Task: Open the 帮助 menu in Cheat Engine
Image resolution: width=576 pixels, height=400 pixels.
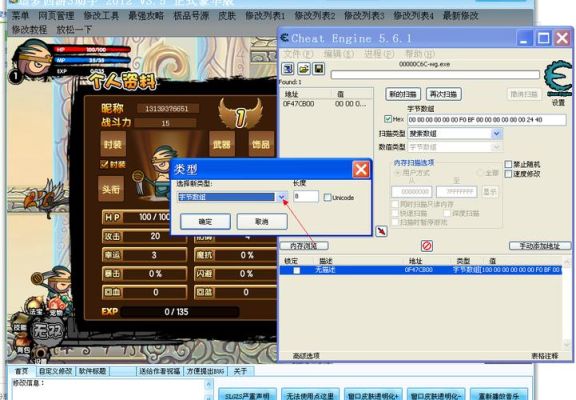Action: pos(420,54)
